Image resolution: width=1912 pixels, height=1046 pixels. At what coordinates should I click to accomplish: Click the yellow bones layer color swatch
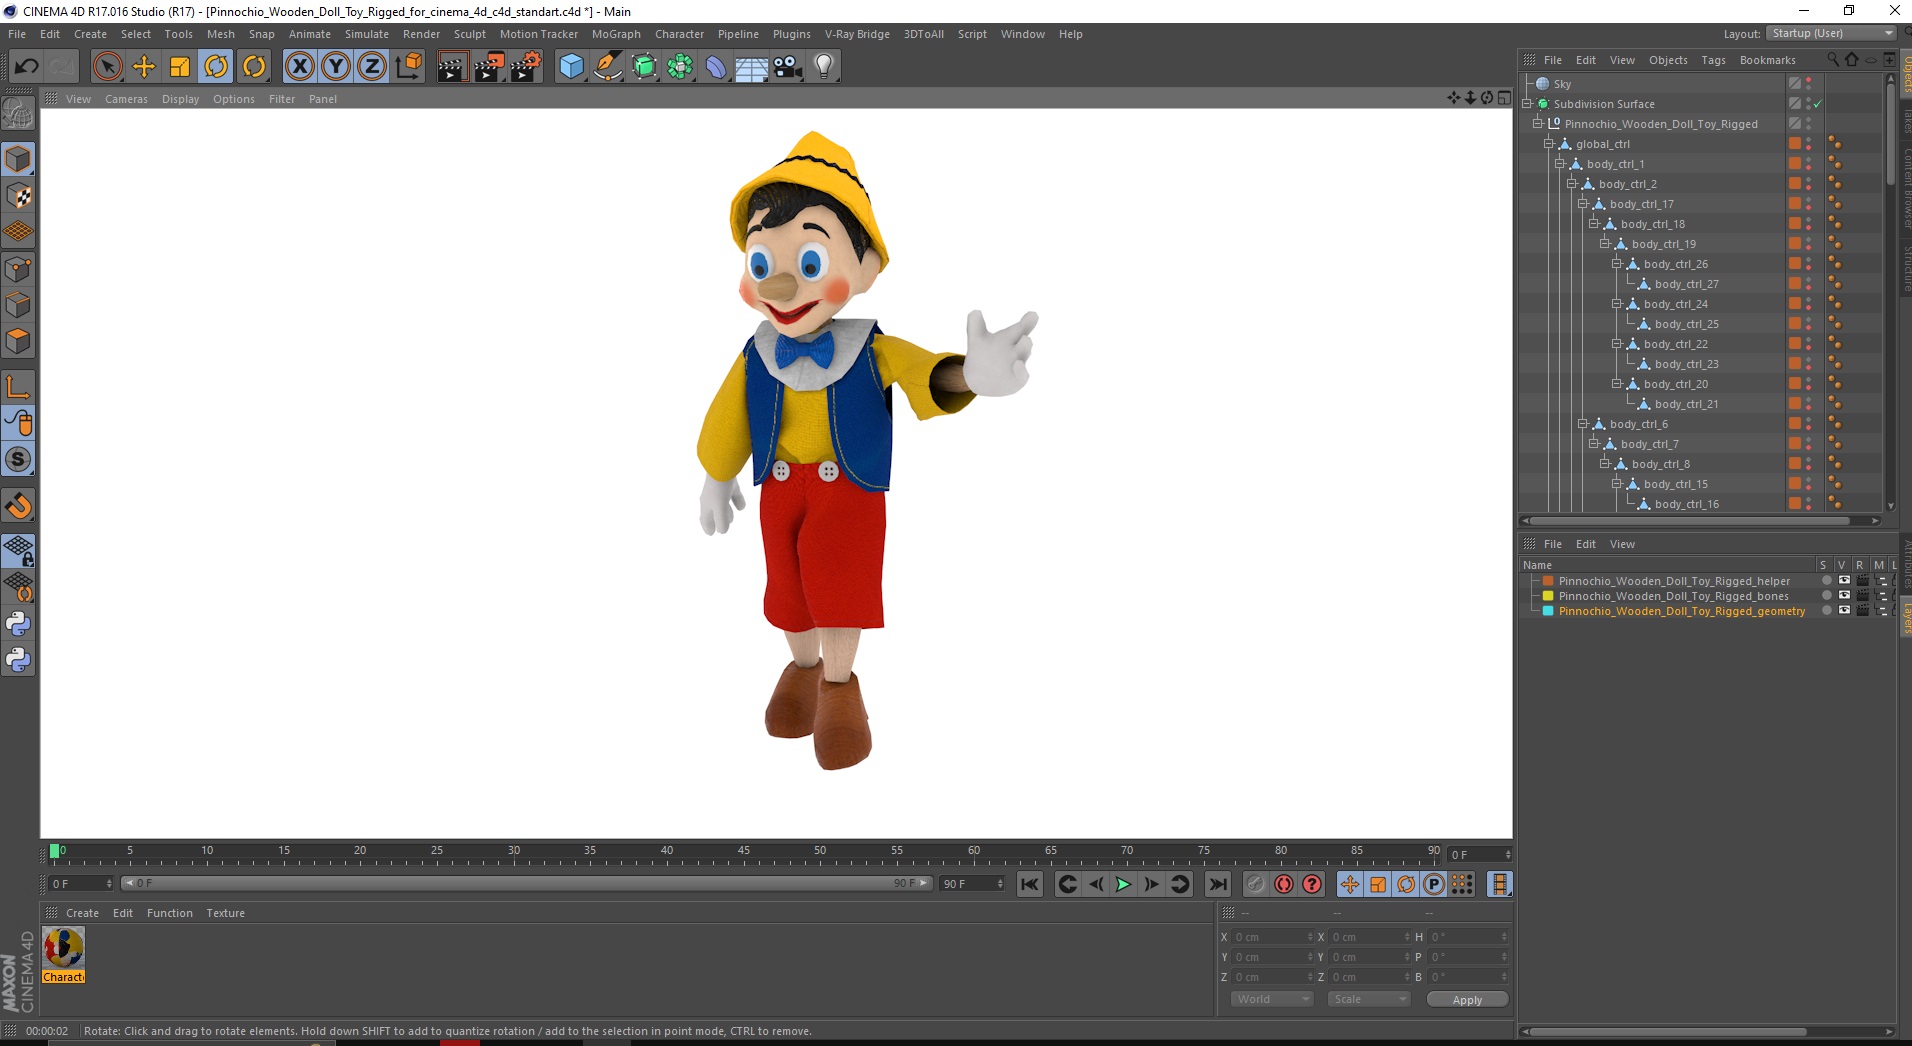coord(1548,596)
